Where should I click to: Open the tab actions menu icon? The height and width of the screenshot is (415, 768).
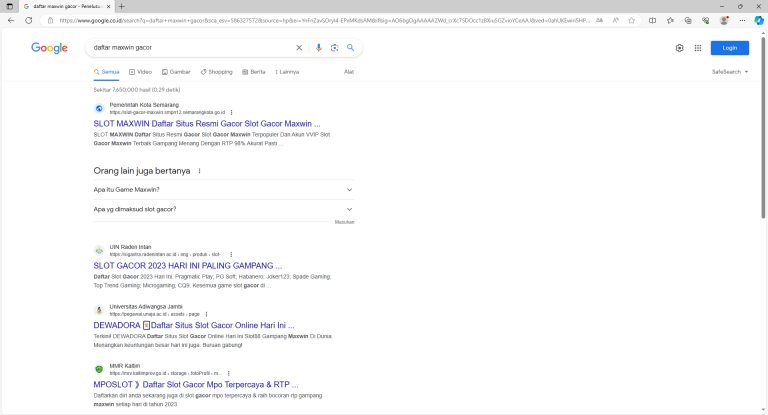click(x=9, y=6)
